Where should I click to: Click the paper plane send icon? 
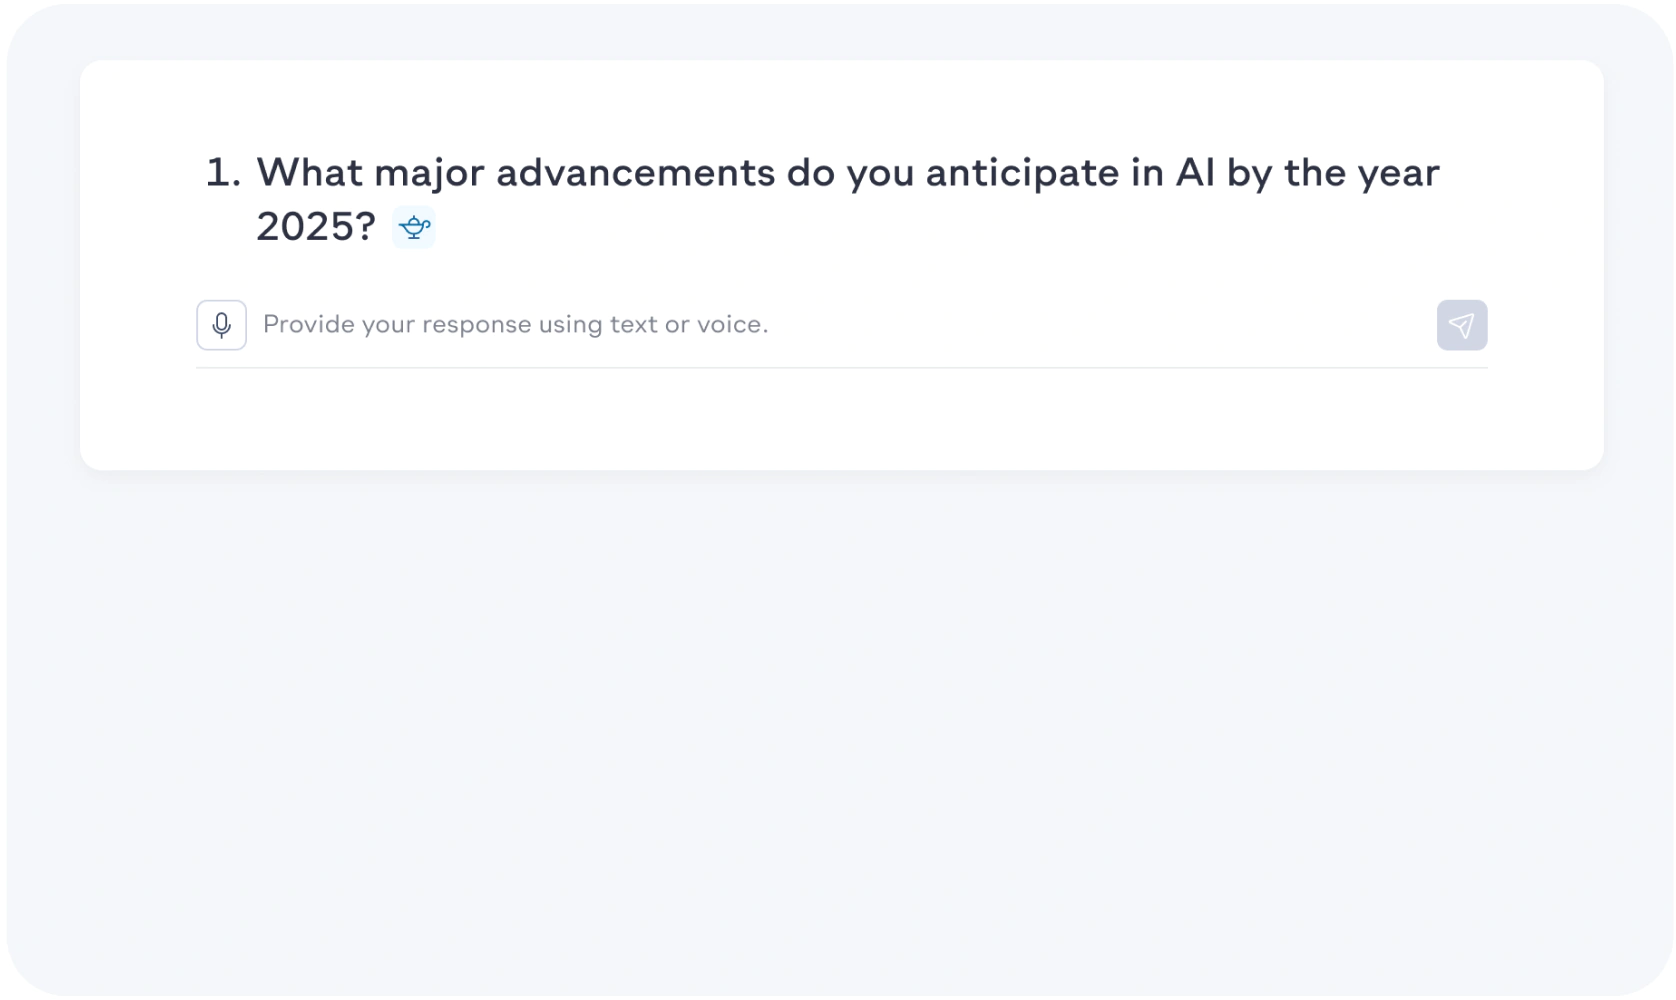pyautogui.click(x=1461, y=325)
